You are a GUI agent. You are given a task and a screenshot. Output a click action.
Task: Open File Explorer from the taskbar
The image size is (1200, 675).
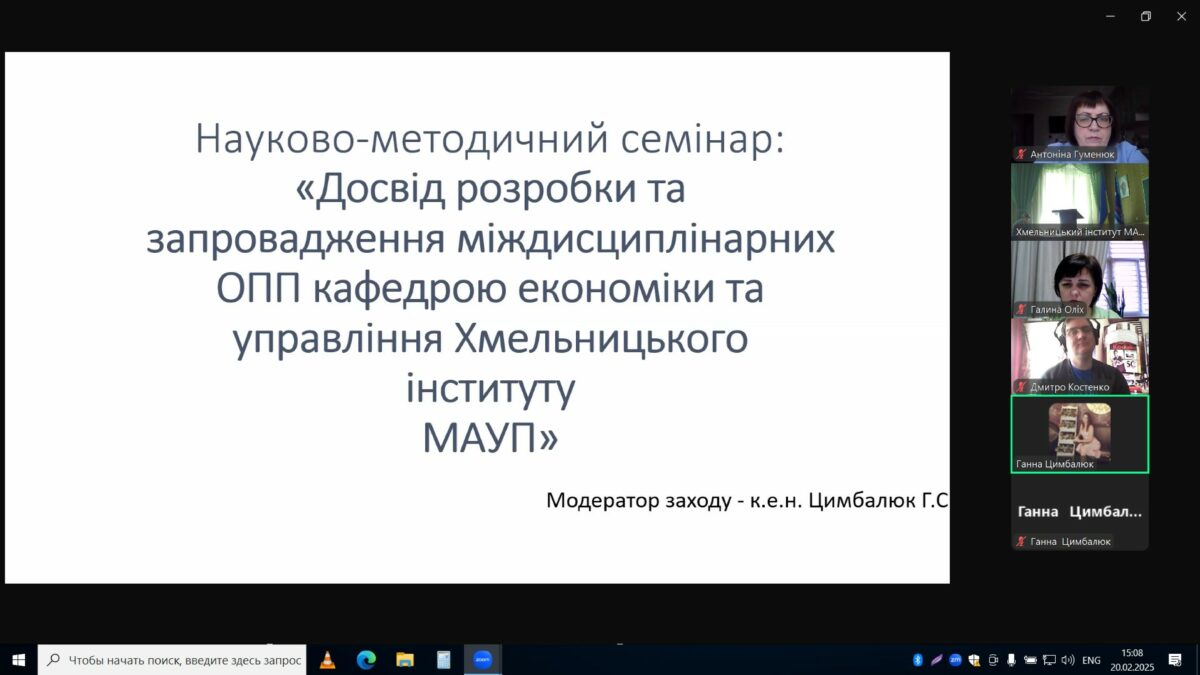click(x=405, y=660)
